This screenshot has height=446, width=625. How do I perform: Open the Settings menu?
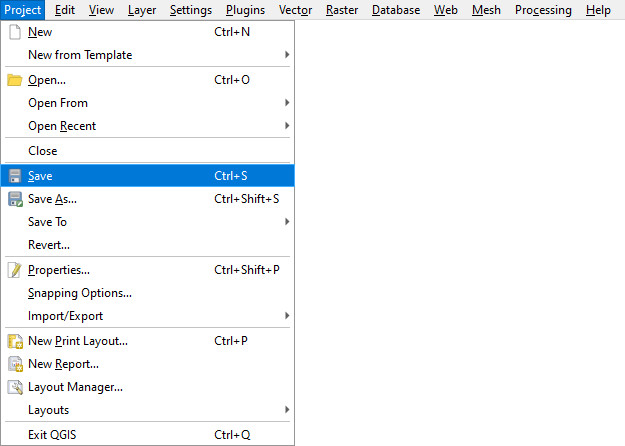click(x=191, y=10)
